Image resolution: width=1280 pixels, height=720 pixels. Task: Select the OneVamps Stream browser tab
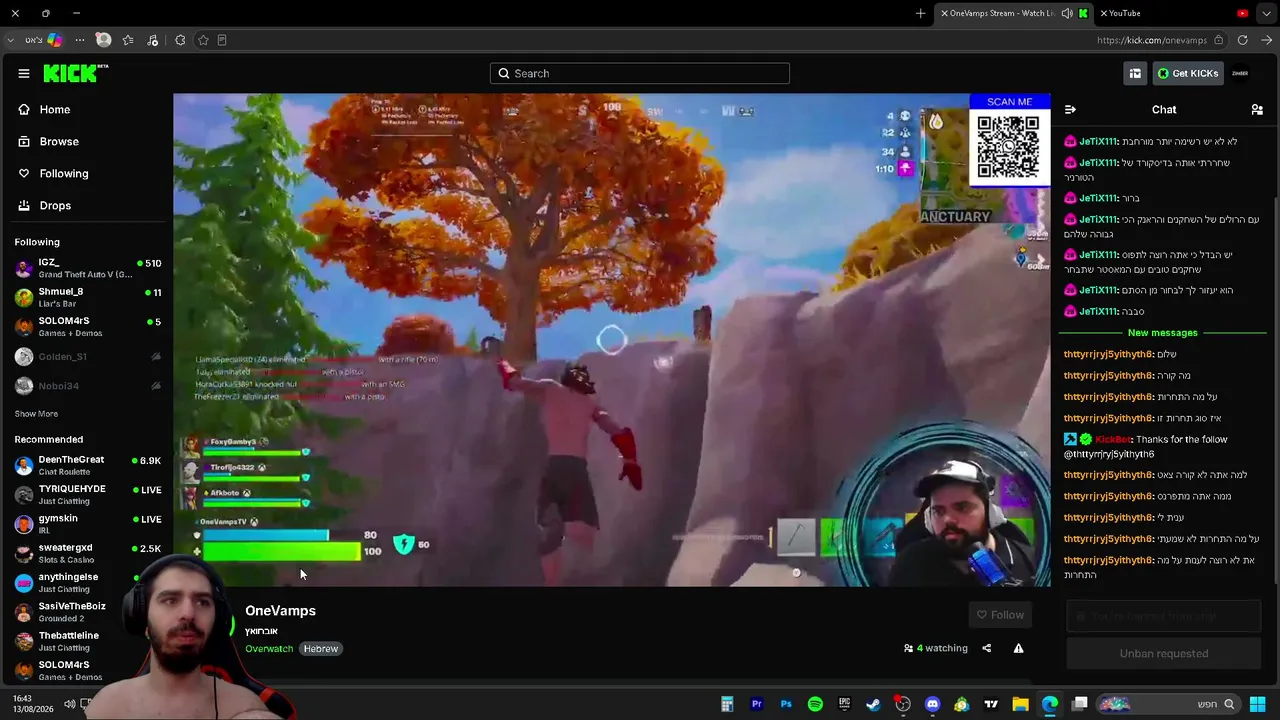coord(1012,13)
